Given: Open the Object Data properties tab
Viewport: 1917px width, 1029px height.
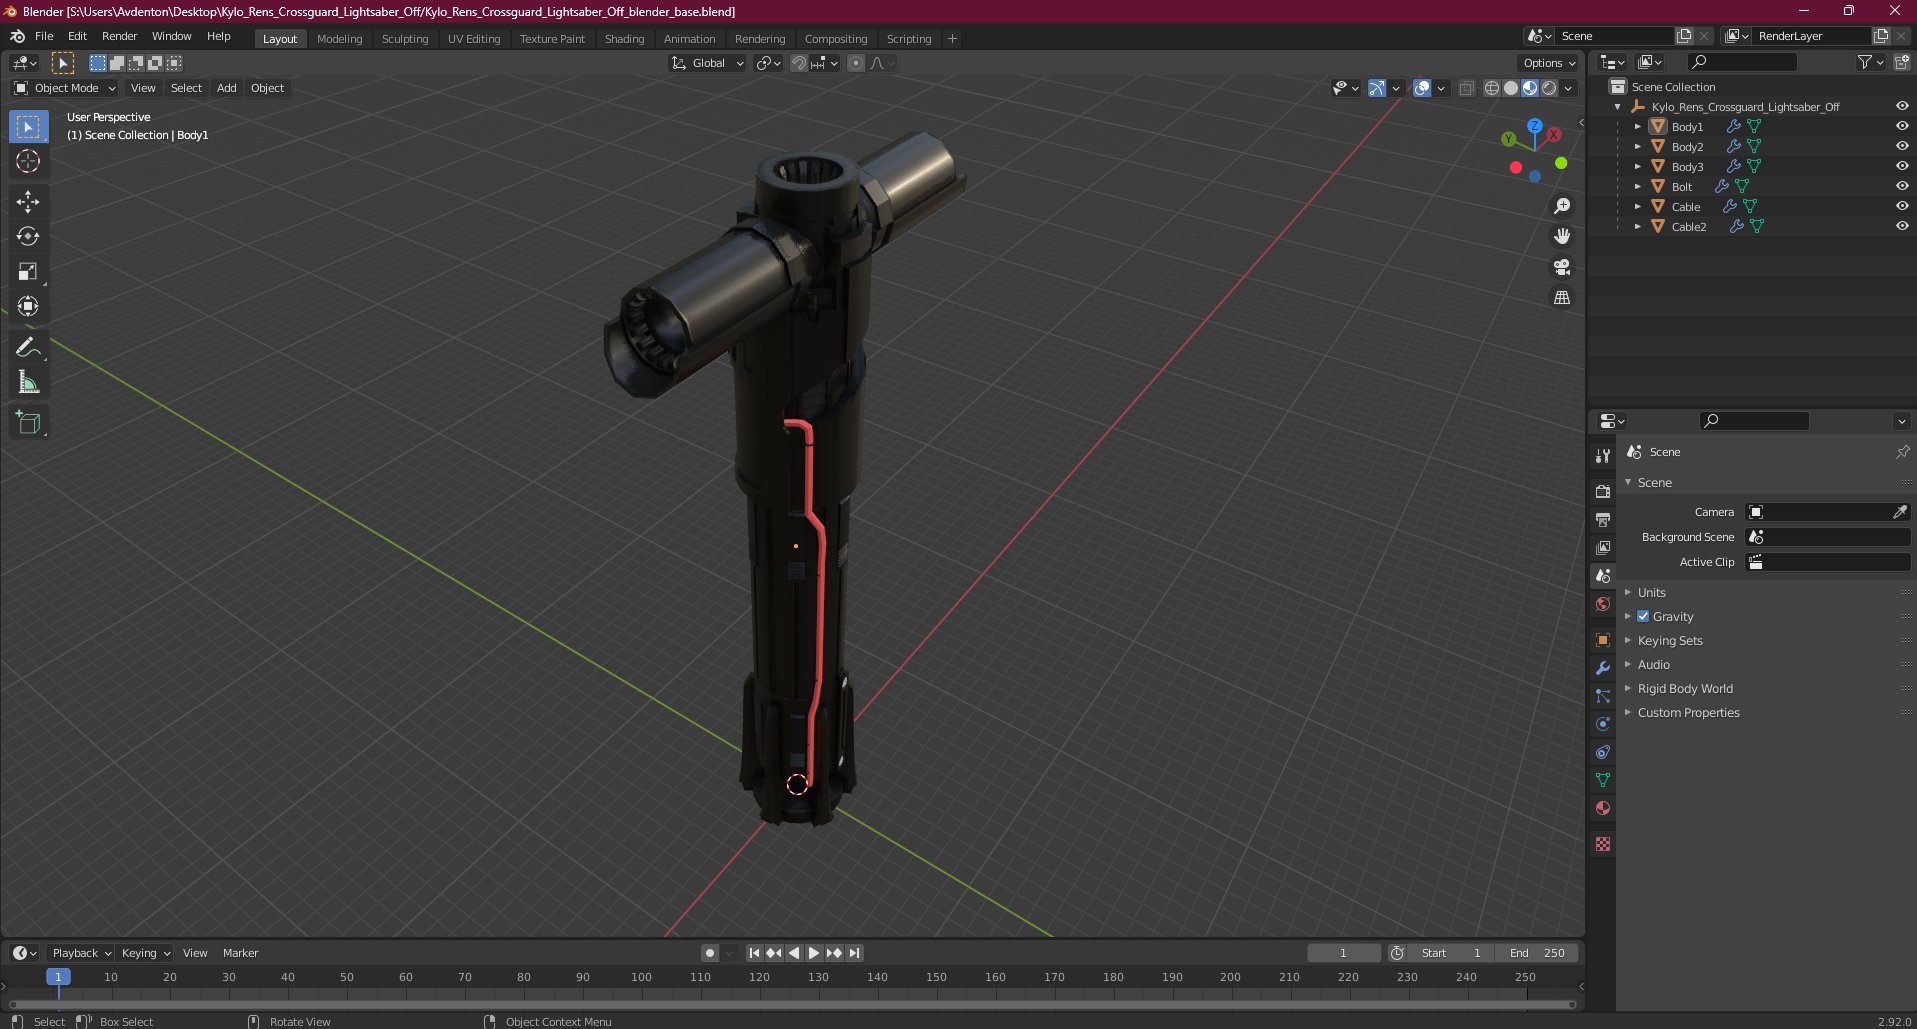Looking at the screenshot, I should (x=1603, y=780).
